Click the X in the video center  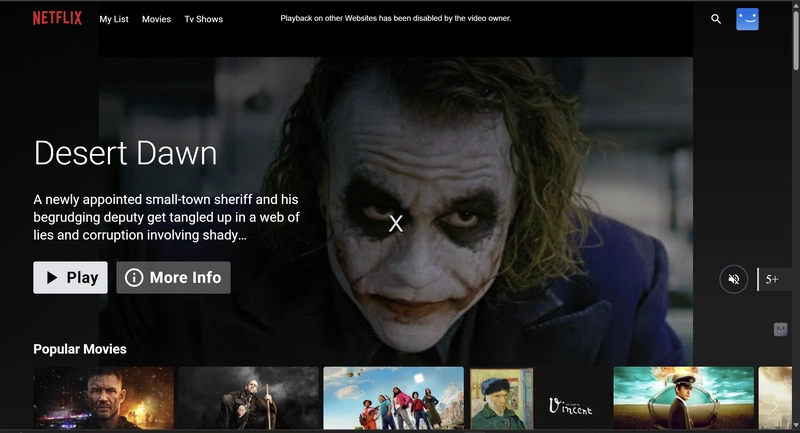[x=396, y=224]
